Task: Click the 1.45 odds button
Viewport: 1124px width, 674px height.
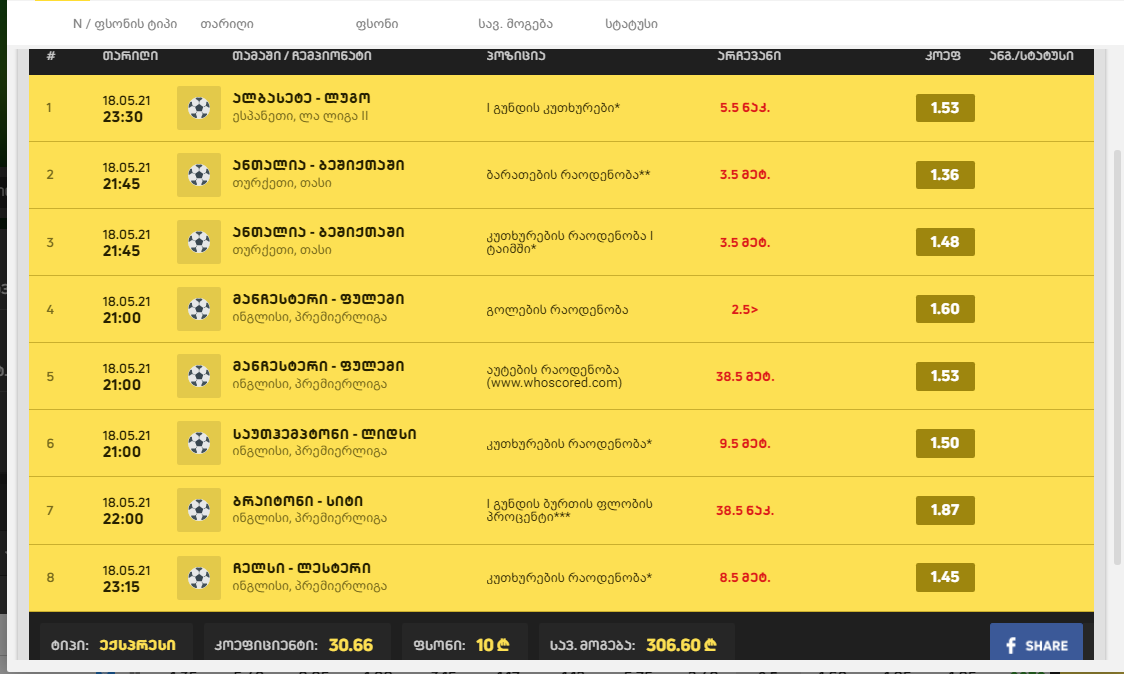Action: pyautogui.click(x=945, y=577)
